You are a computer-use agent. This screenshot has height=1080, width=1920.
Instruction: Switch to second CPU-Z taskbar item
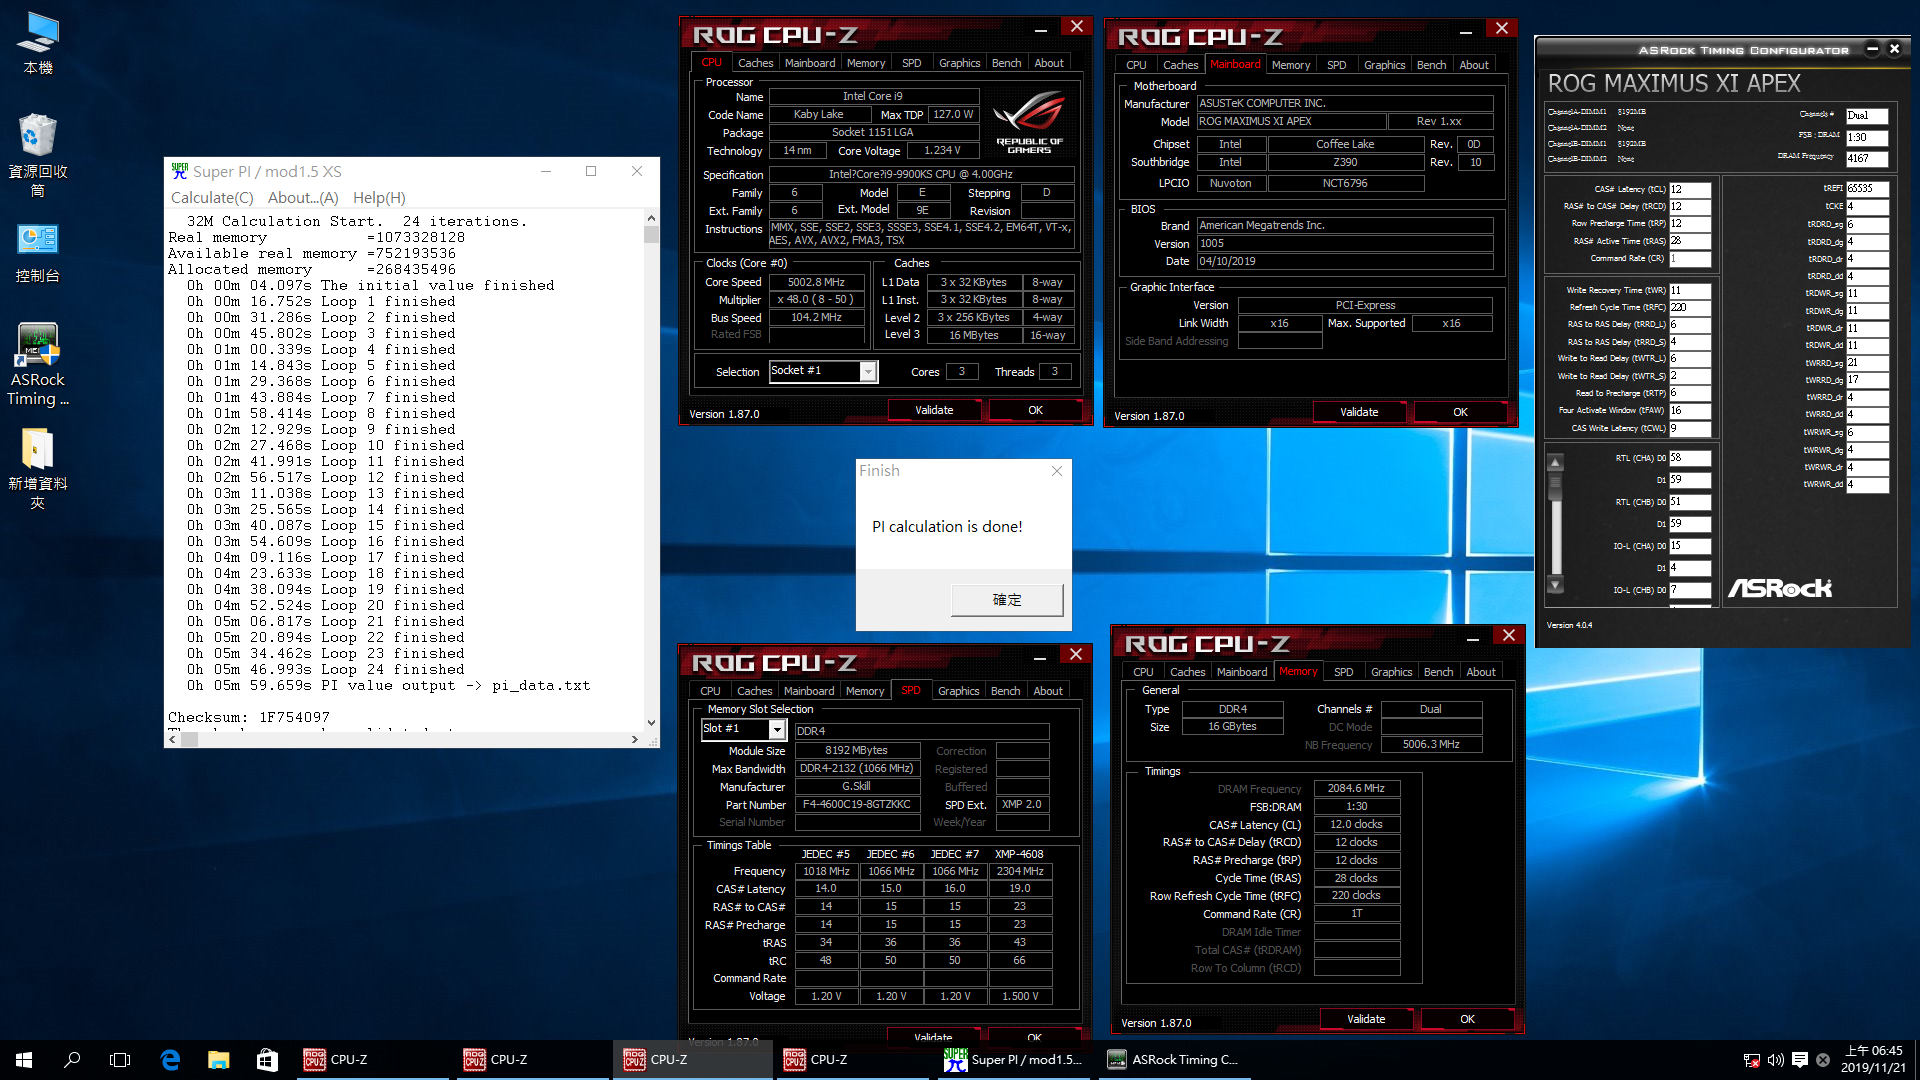tap(531, 1060)
